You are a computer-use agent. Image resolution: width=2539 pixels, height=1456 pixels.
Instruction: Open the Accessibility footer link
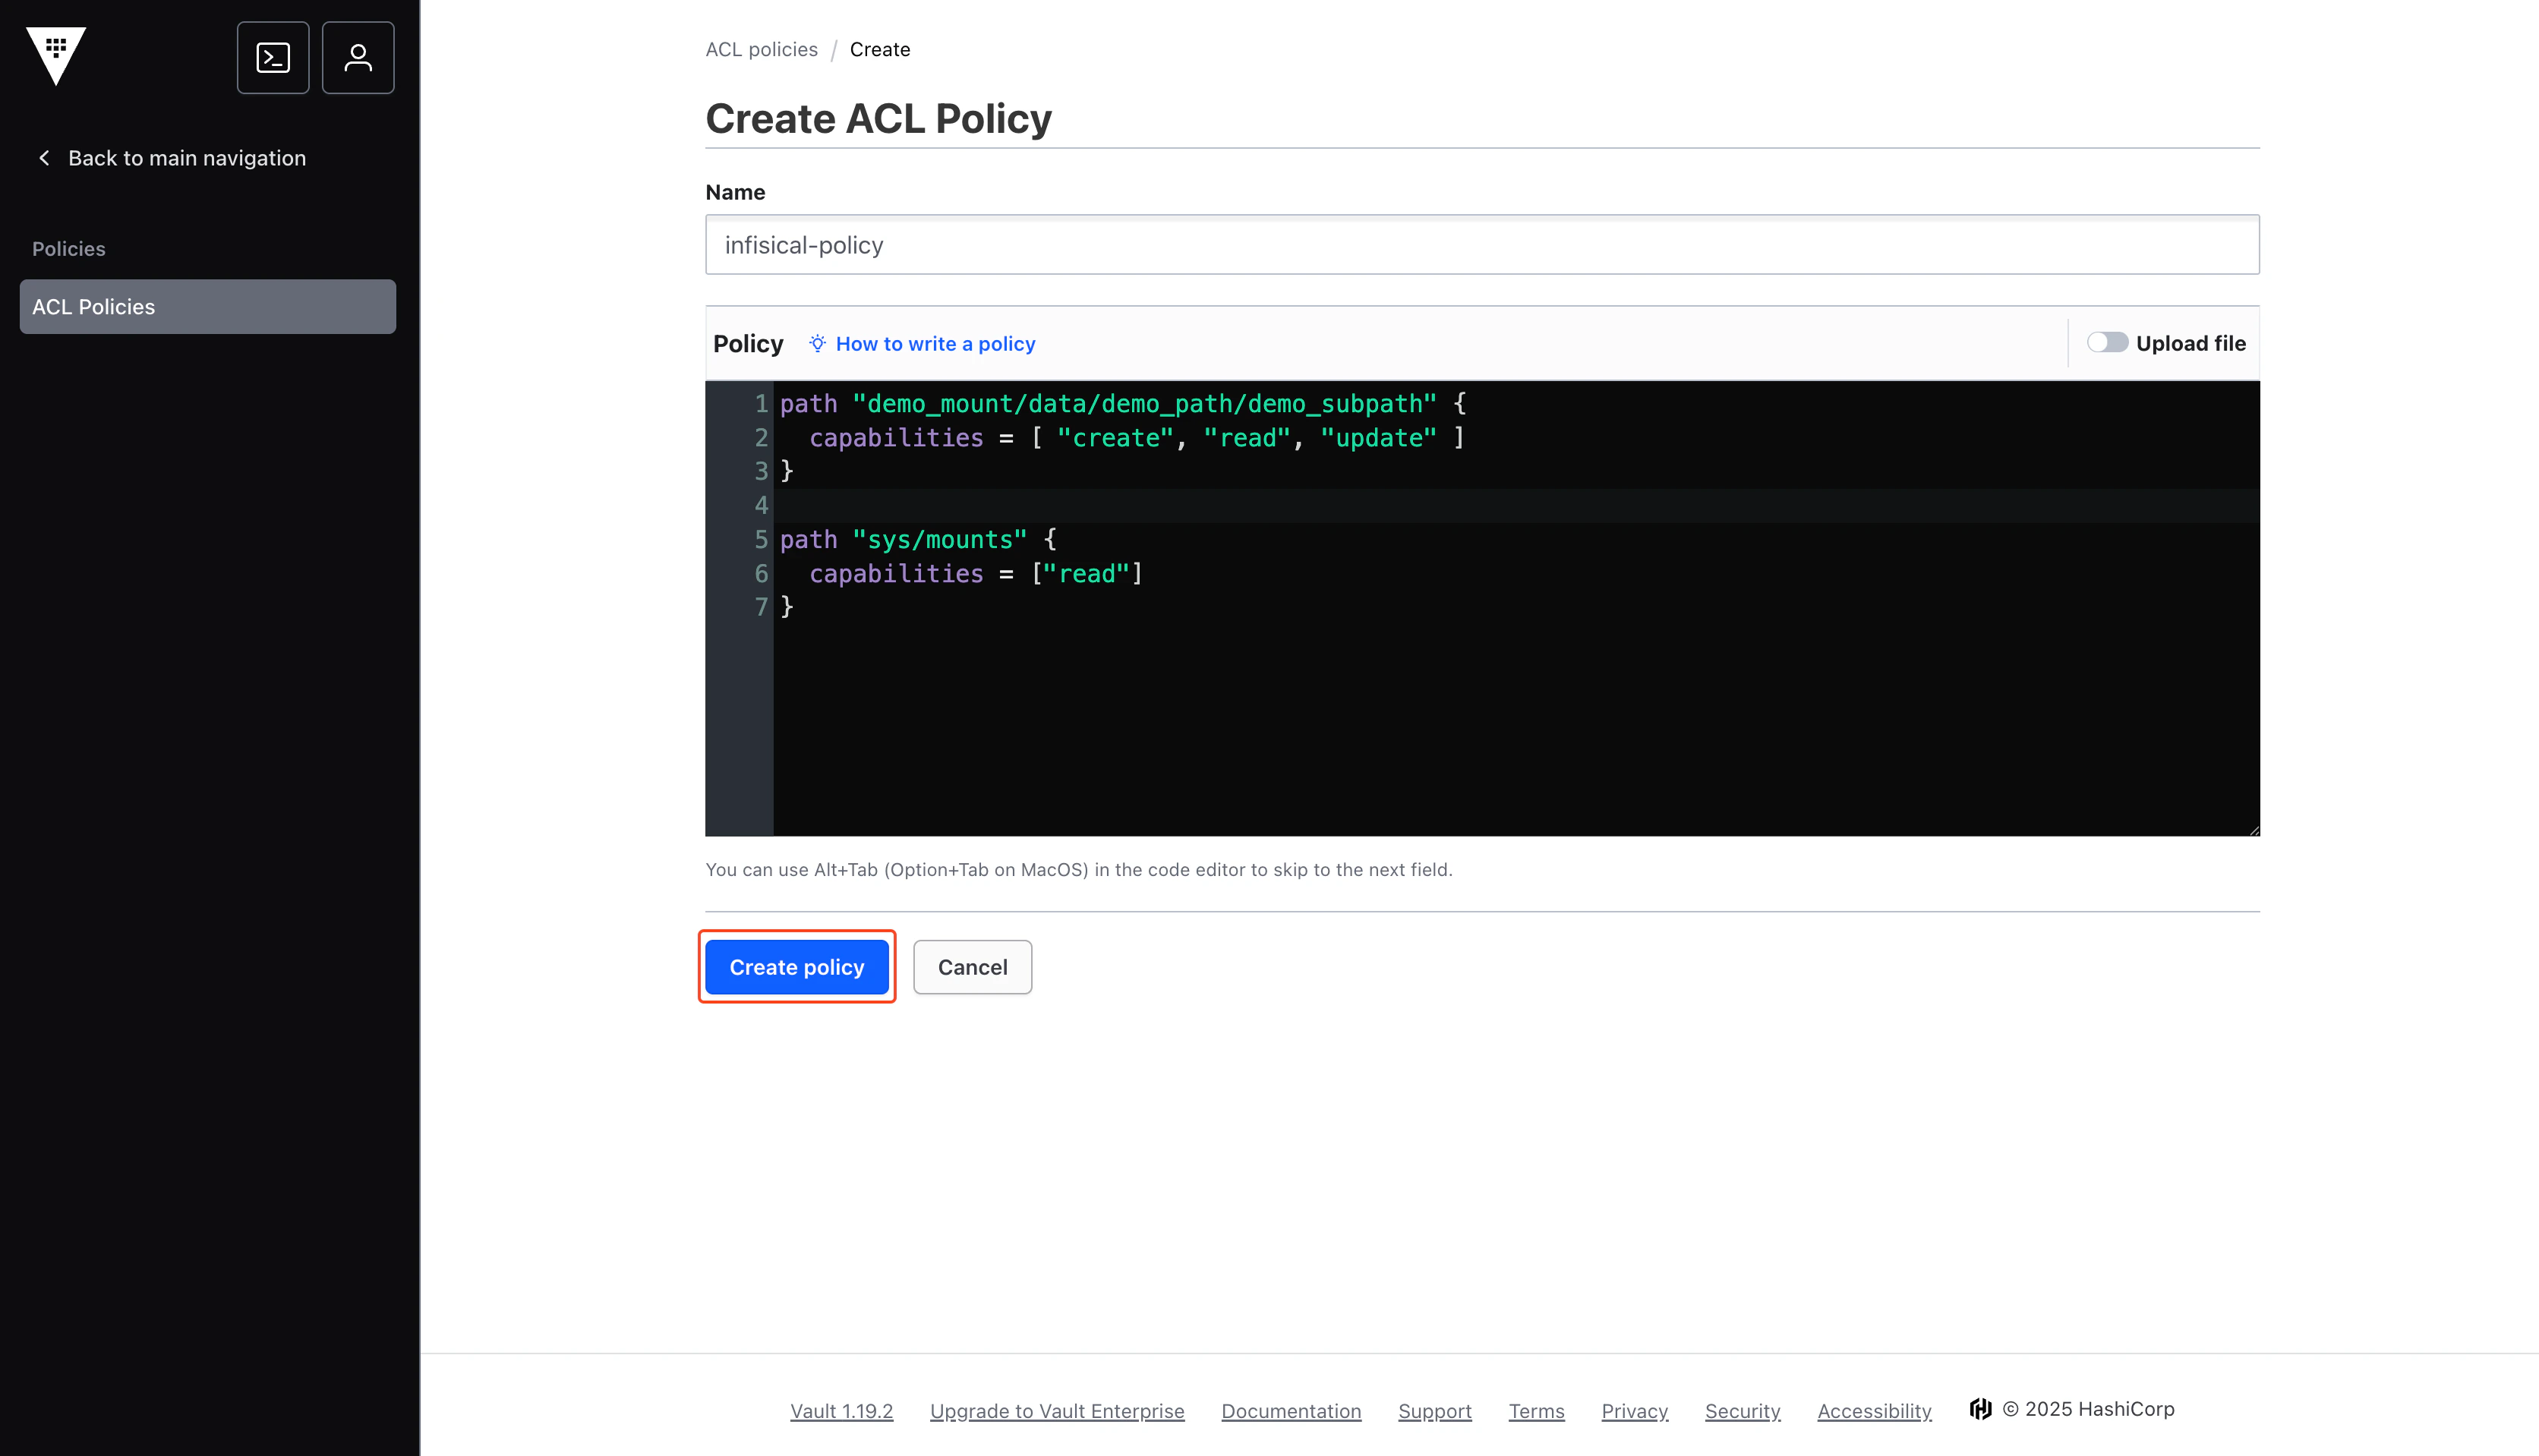point(1874,1411)
